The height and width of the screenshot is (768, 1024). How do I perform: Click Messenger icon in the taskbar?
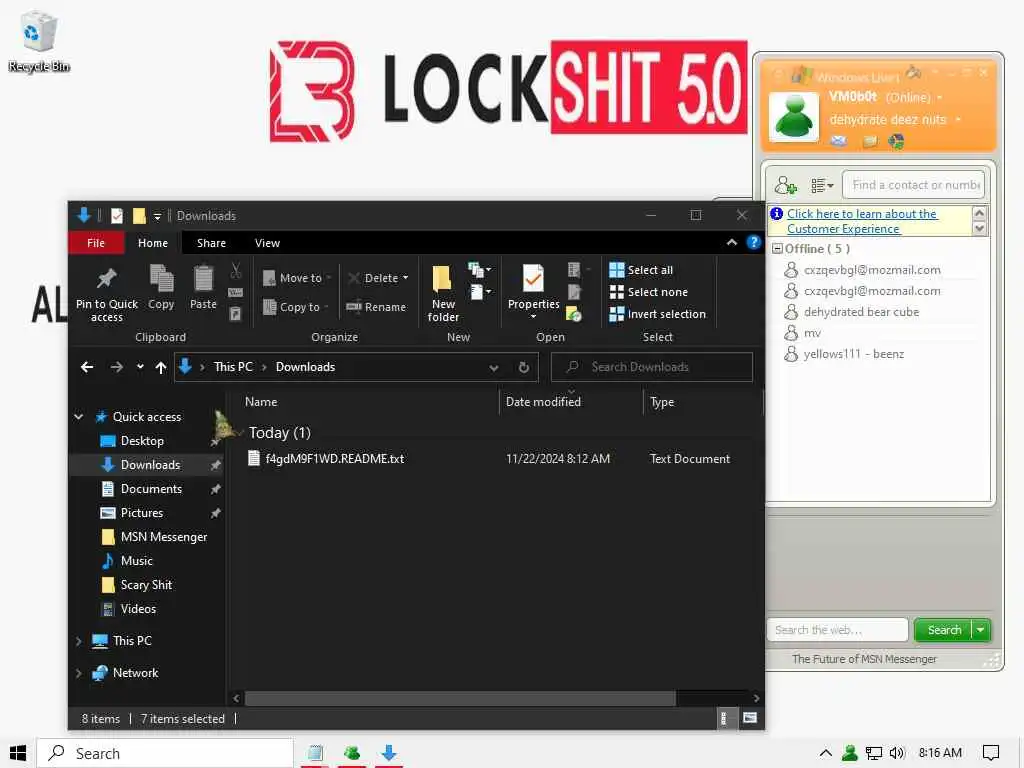point(351,753)
